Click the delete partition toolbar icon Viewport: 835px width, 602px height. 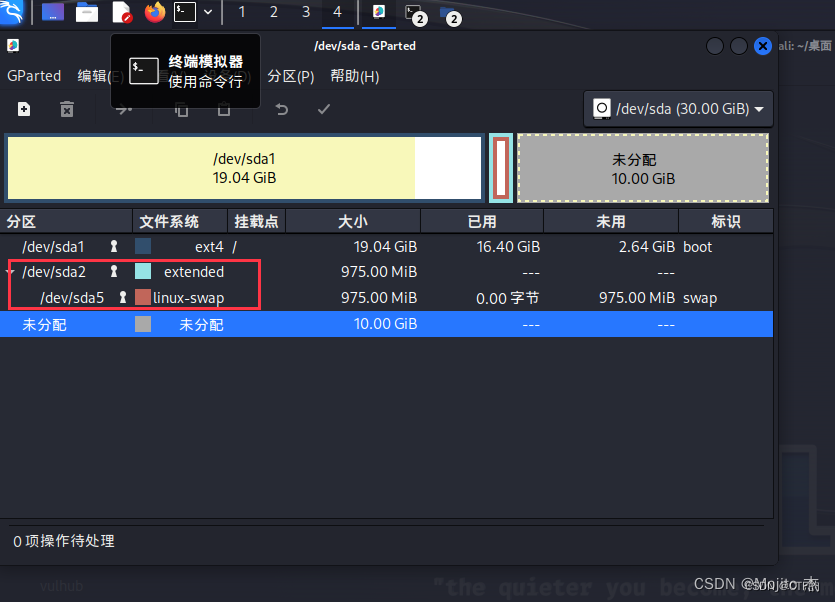(x=67, y=109)
